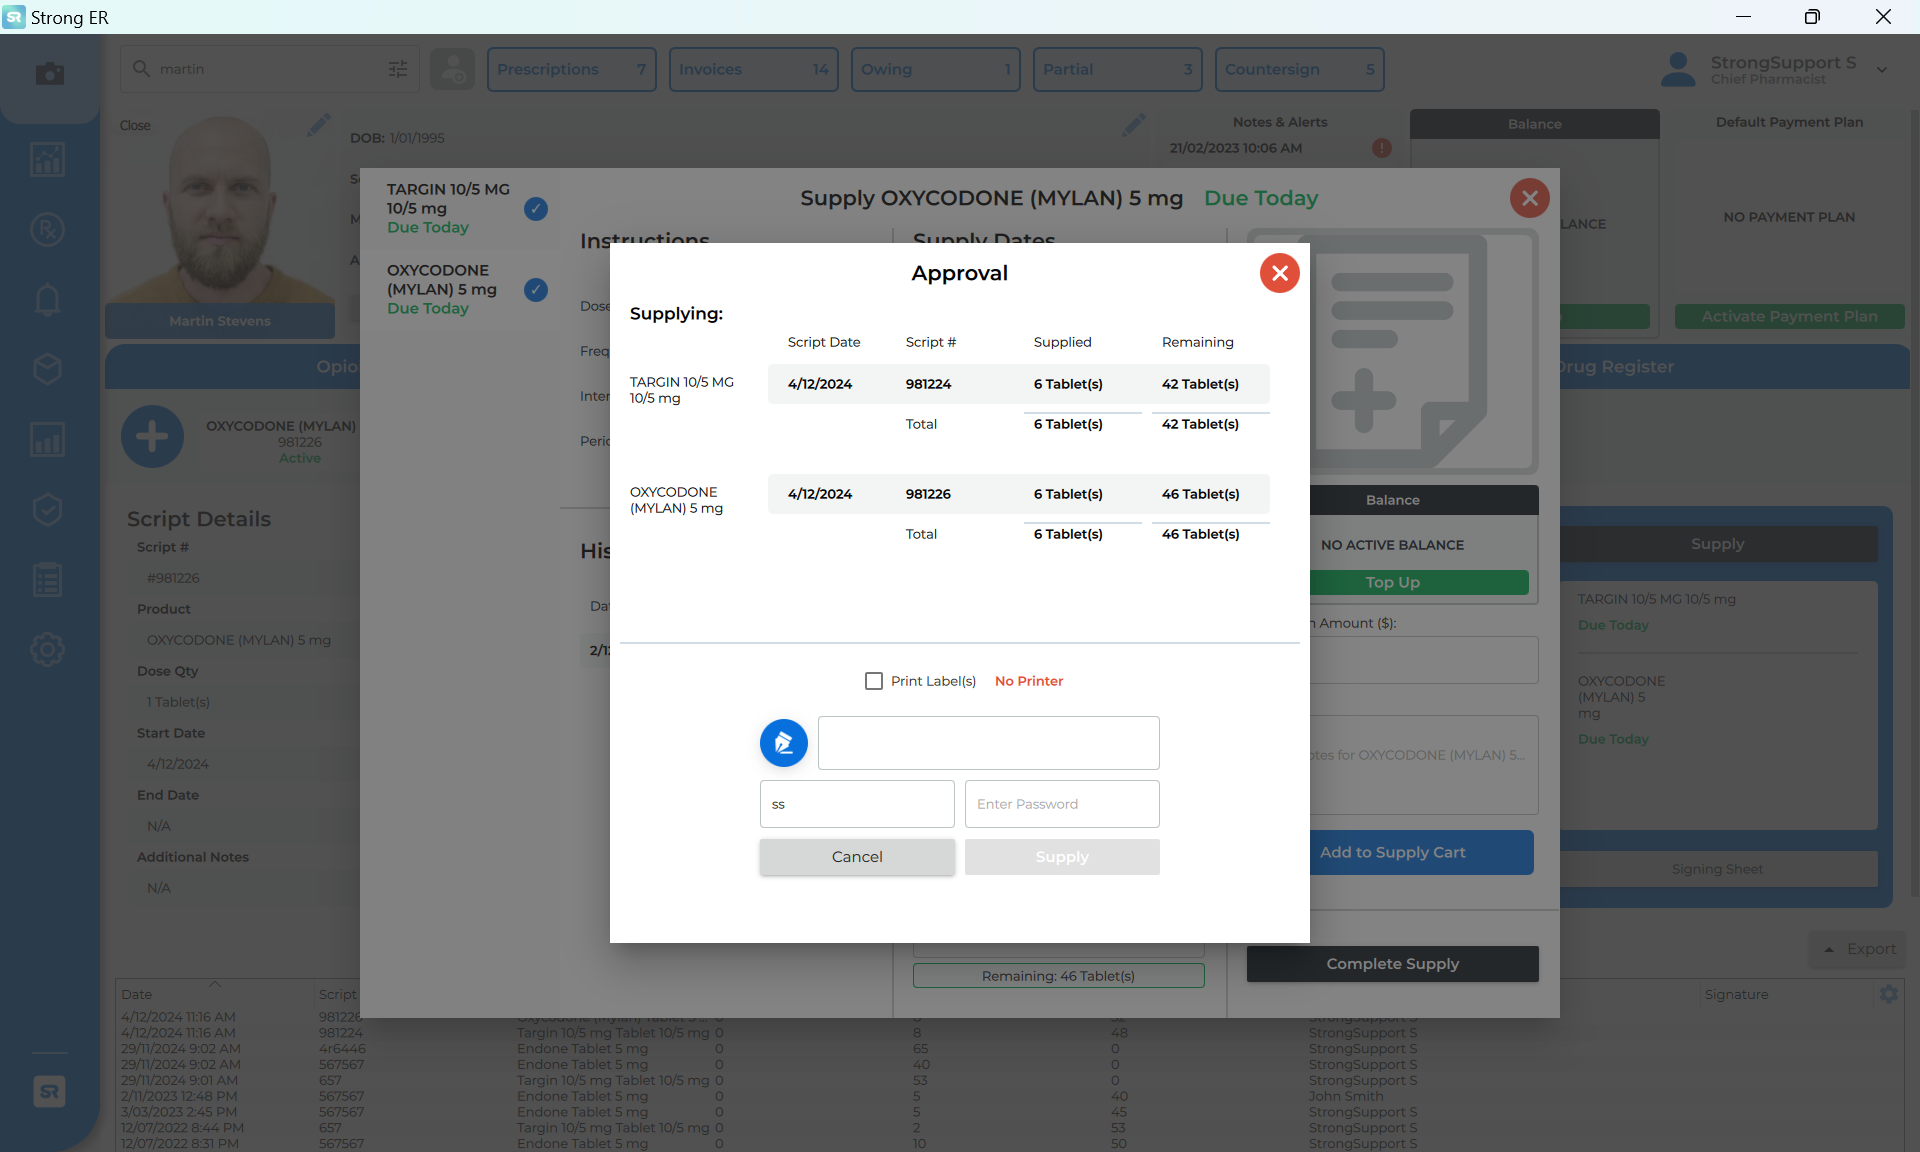Click the Remaining: 46 Tablet(s) bar
This screenshot has width=1920, height=1152.
[1058, 976]
